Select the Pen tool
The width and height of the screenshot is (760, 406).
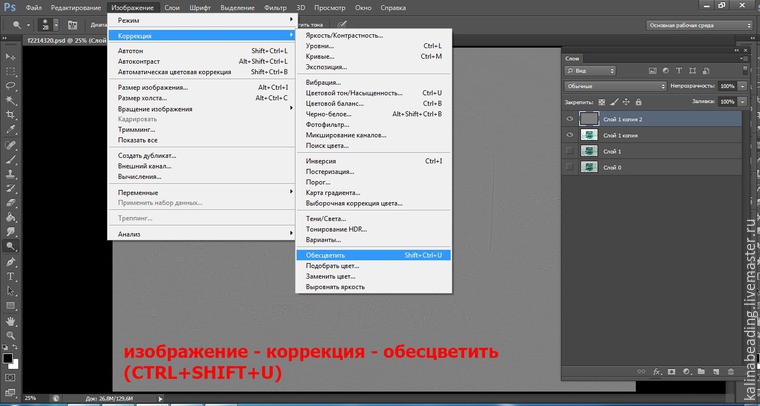pyautogui.click(x=11, y=262)
